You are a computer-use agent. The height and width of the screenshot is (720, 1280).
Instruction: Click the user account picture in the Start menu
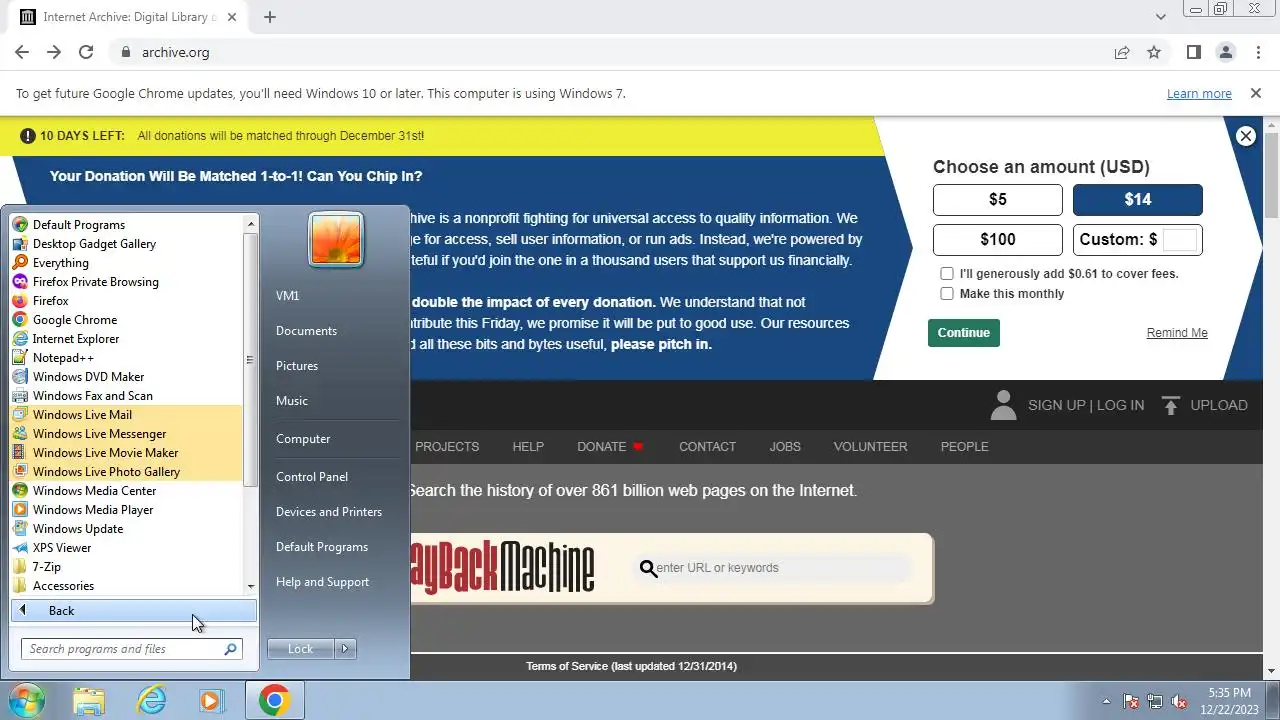pyautogui.click(x=336, y=240)
